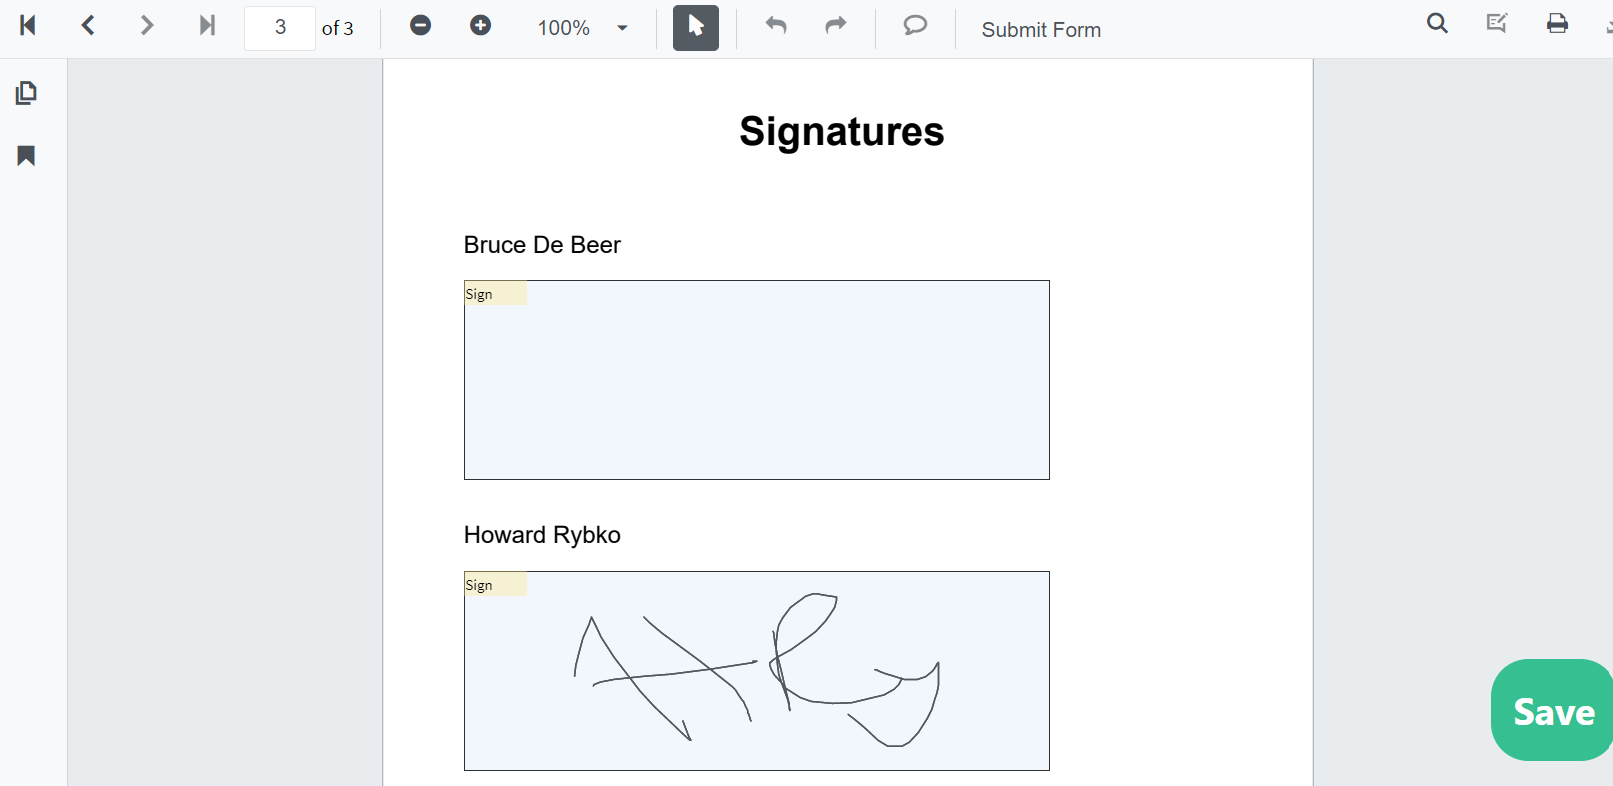Viewport: 1613px width, 786px height.
Task: Zoom out with the minus icon
Action: tap(421, 26)
